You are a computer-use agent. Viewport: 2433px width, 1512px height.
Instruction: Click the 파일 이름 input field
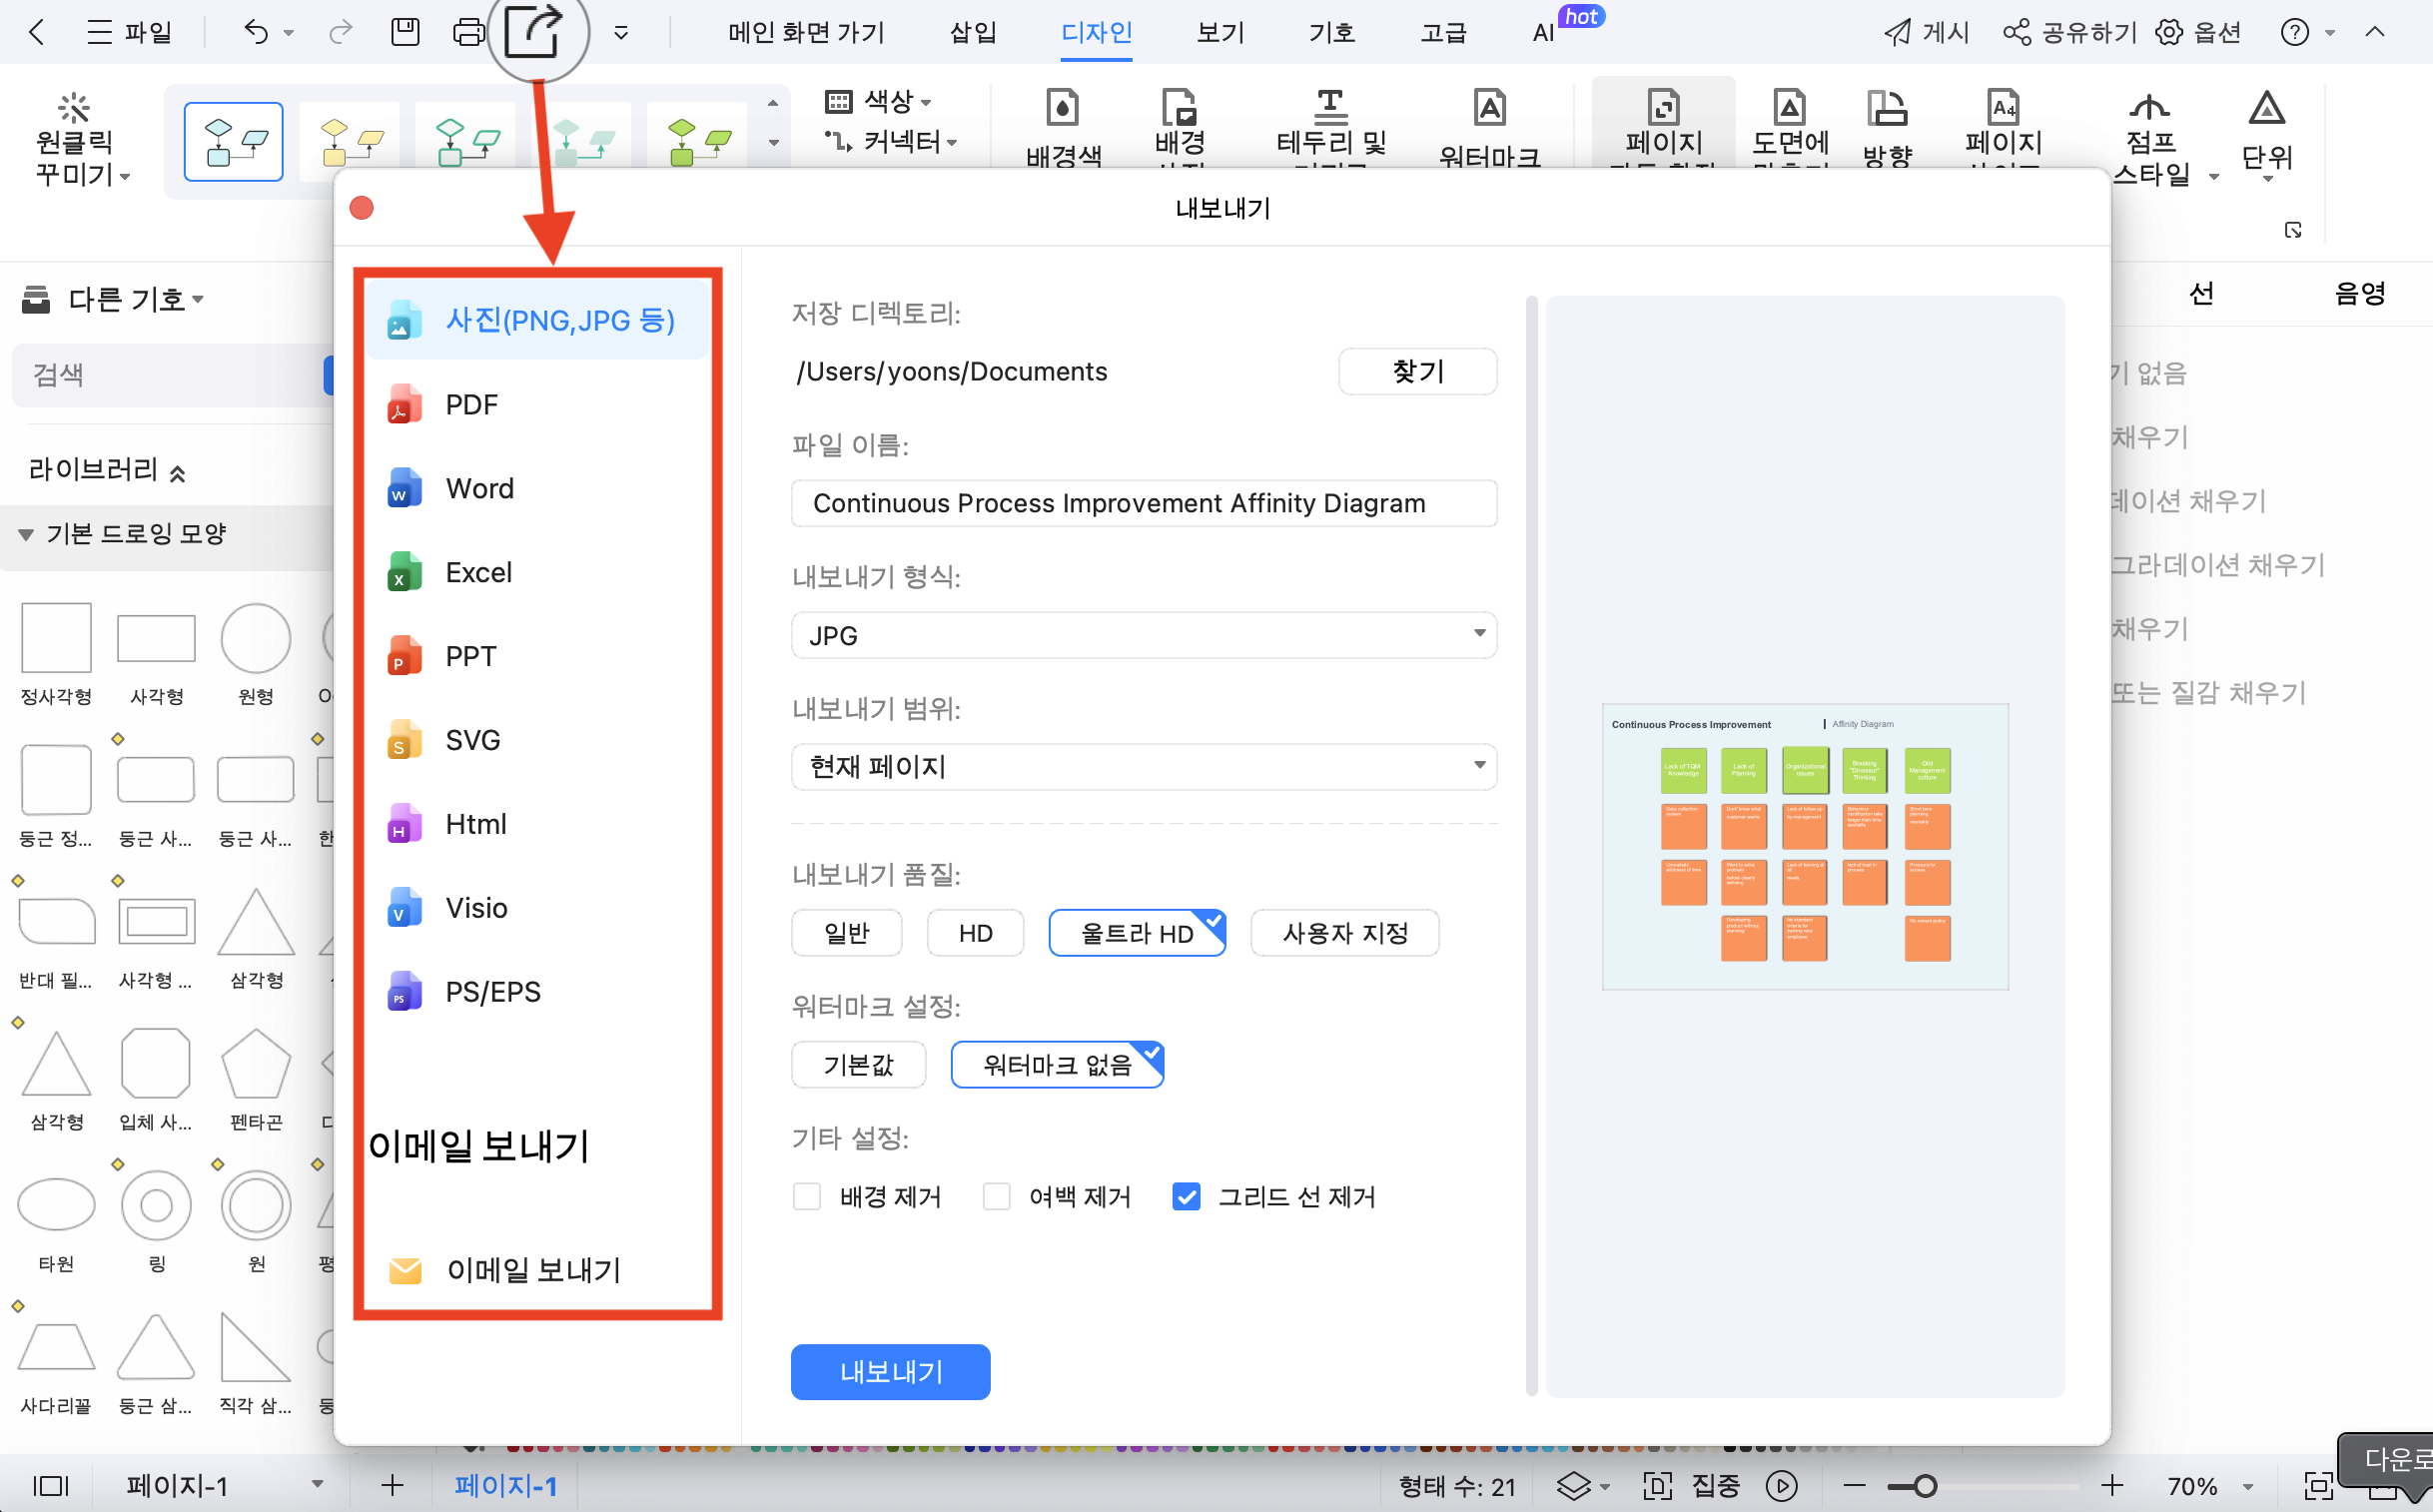tap(1143, 503)
